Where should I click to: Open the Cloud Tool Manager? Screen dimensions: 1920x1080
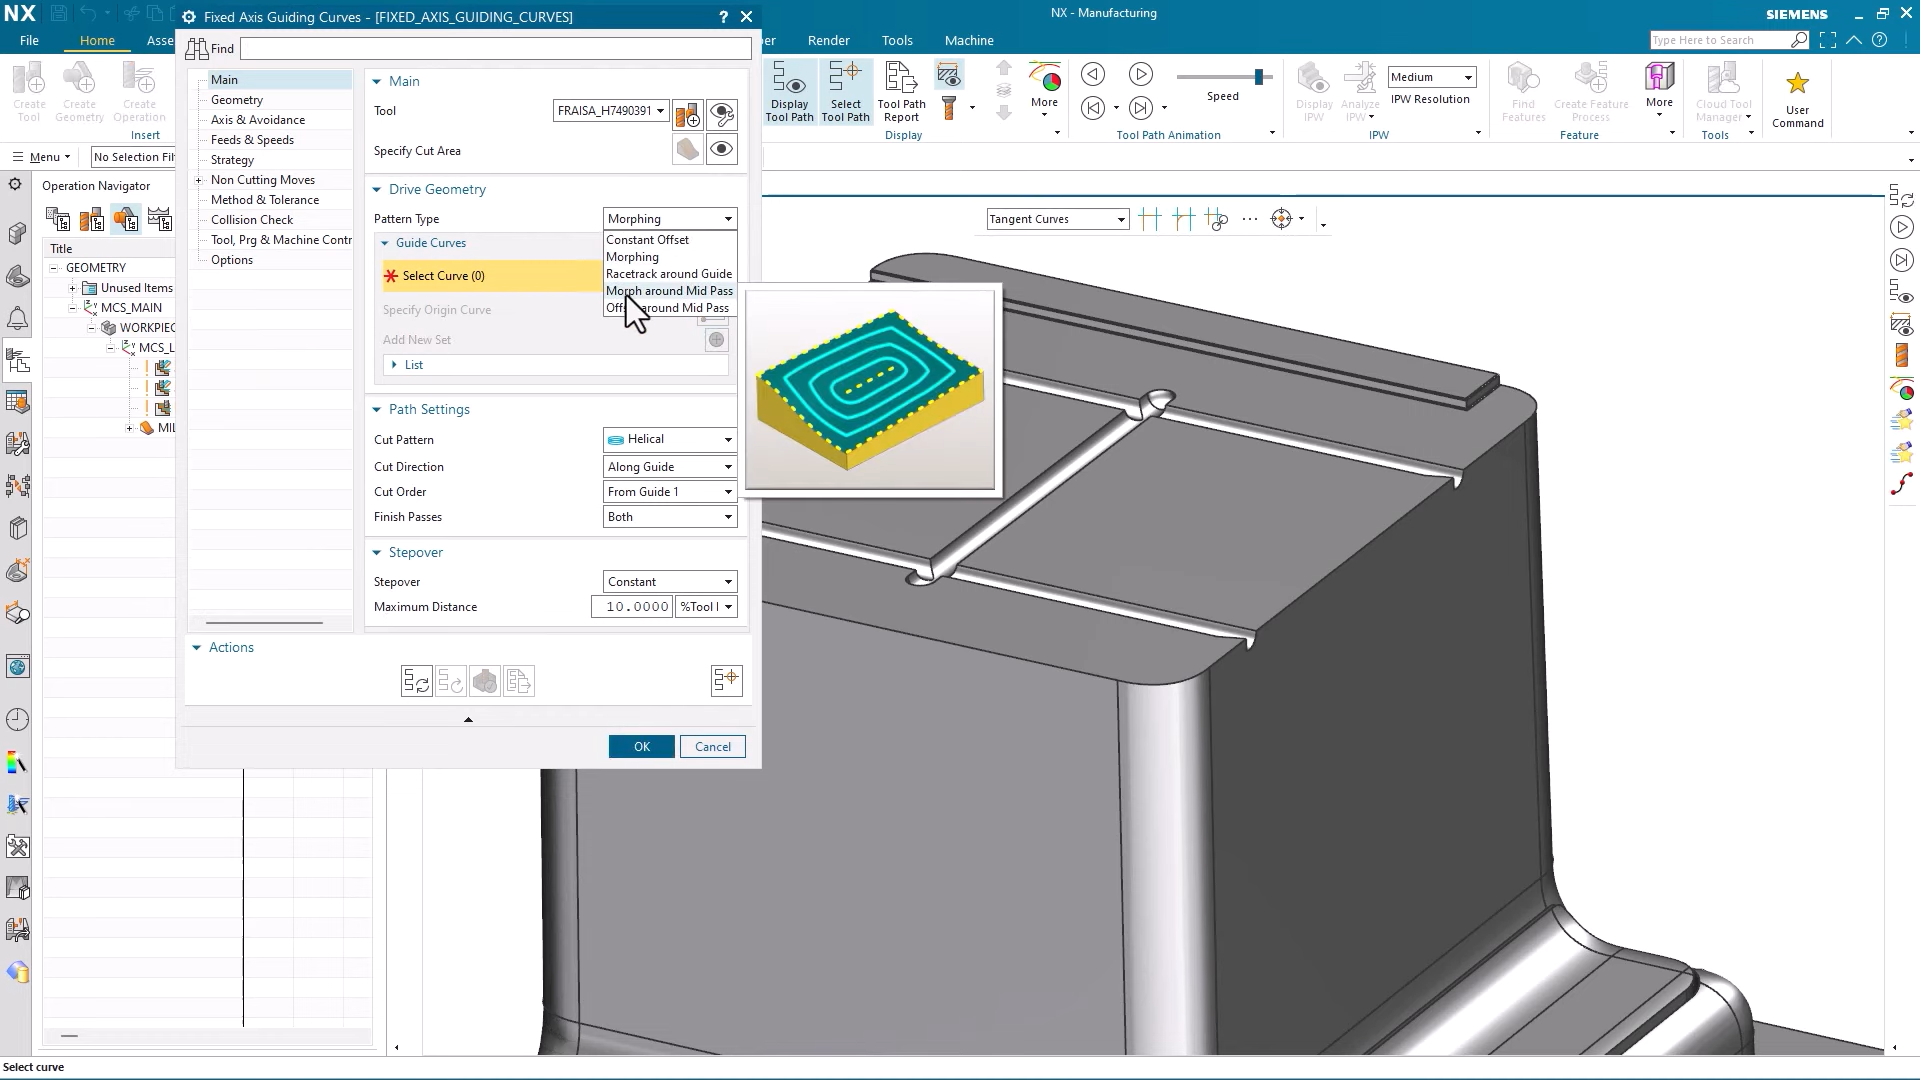click(1722, 90)
